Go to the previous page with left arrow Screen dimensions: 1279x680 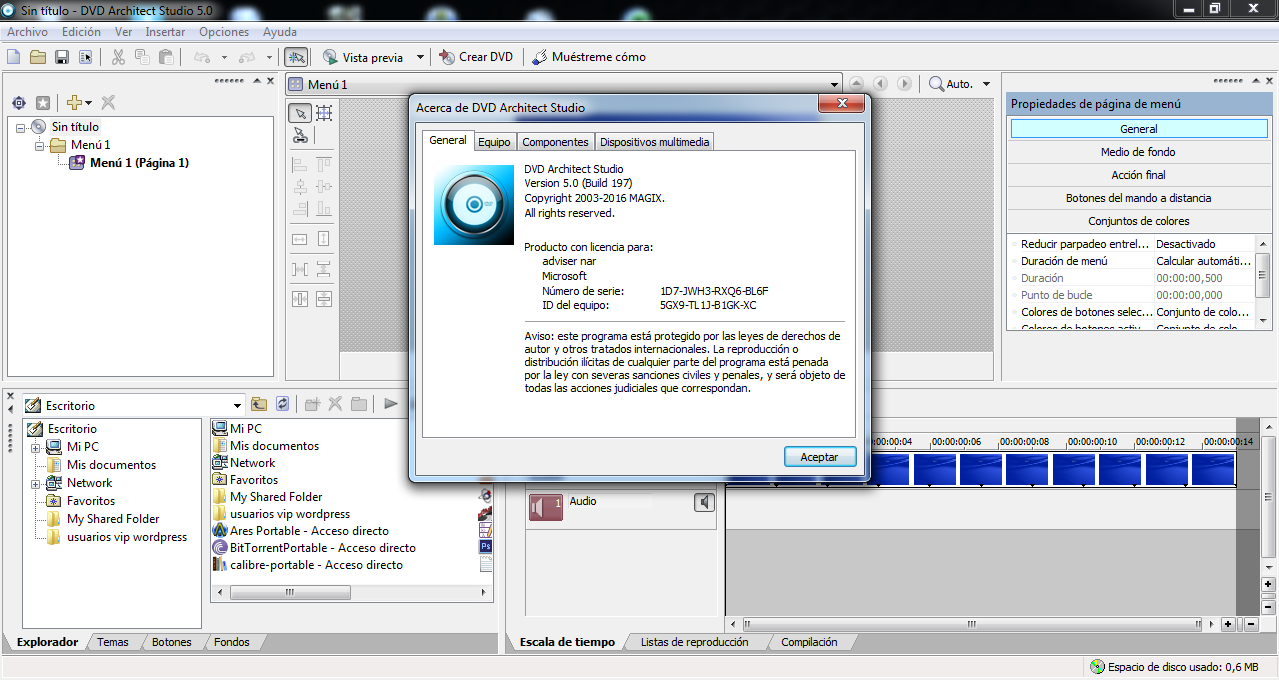(880, 84)
